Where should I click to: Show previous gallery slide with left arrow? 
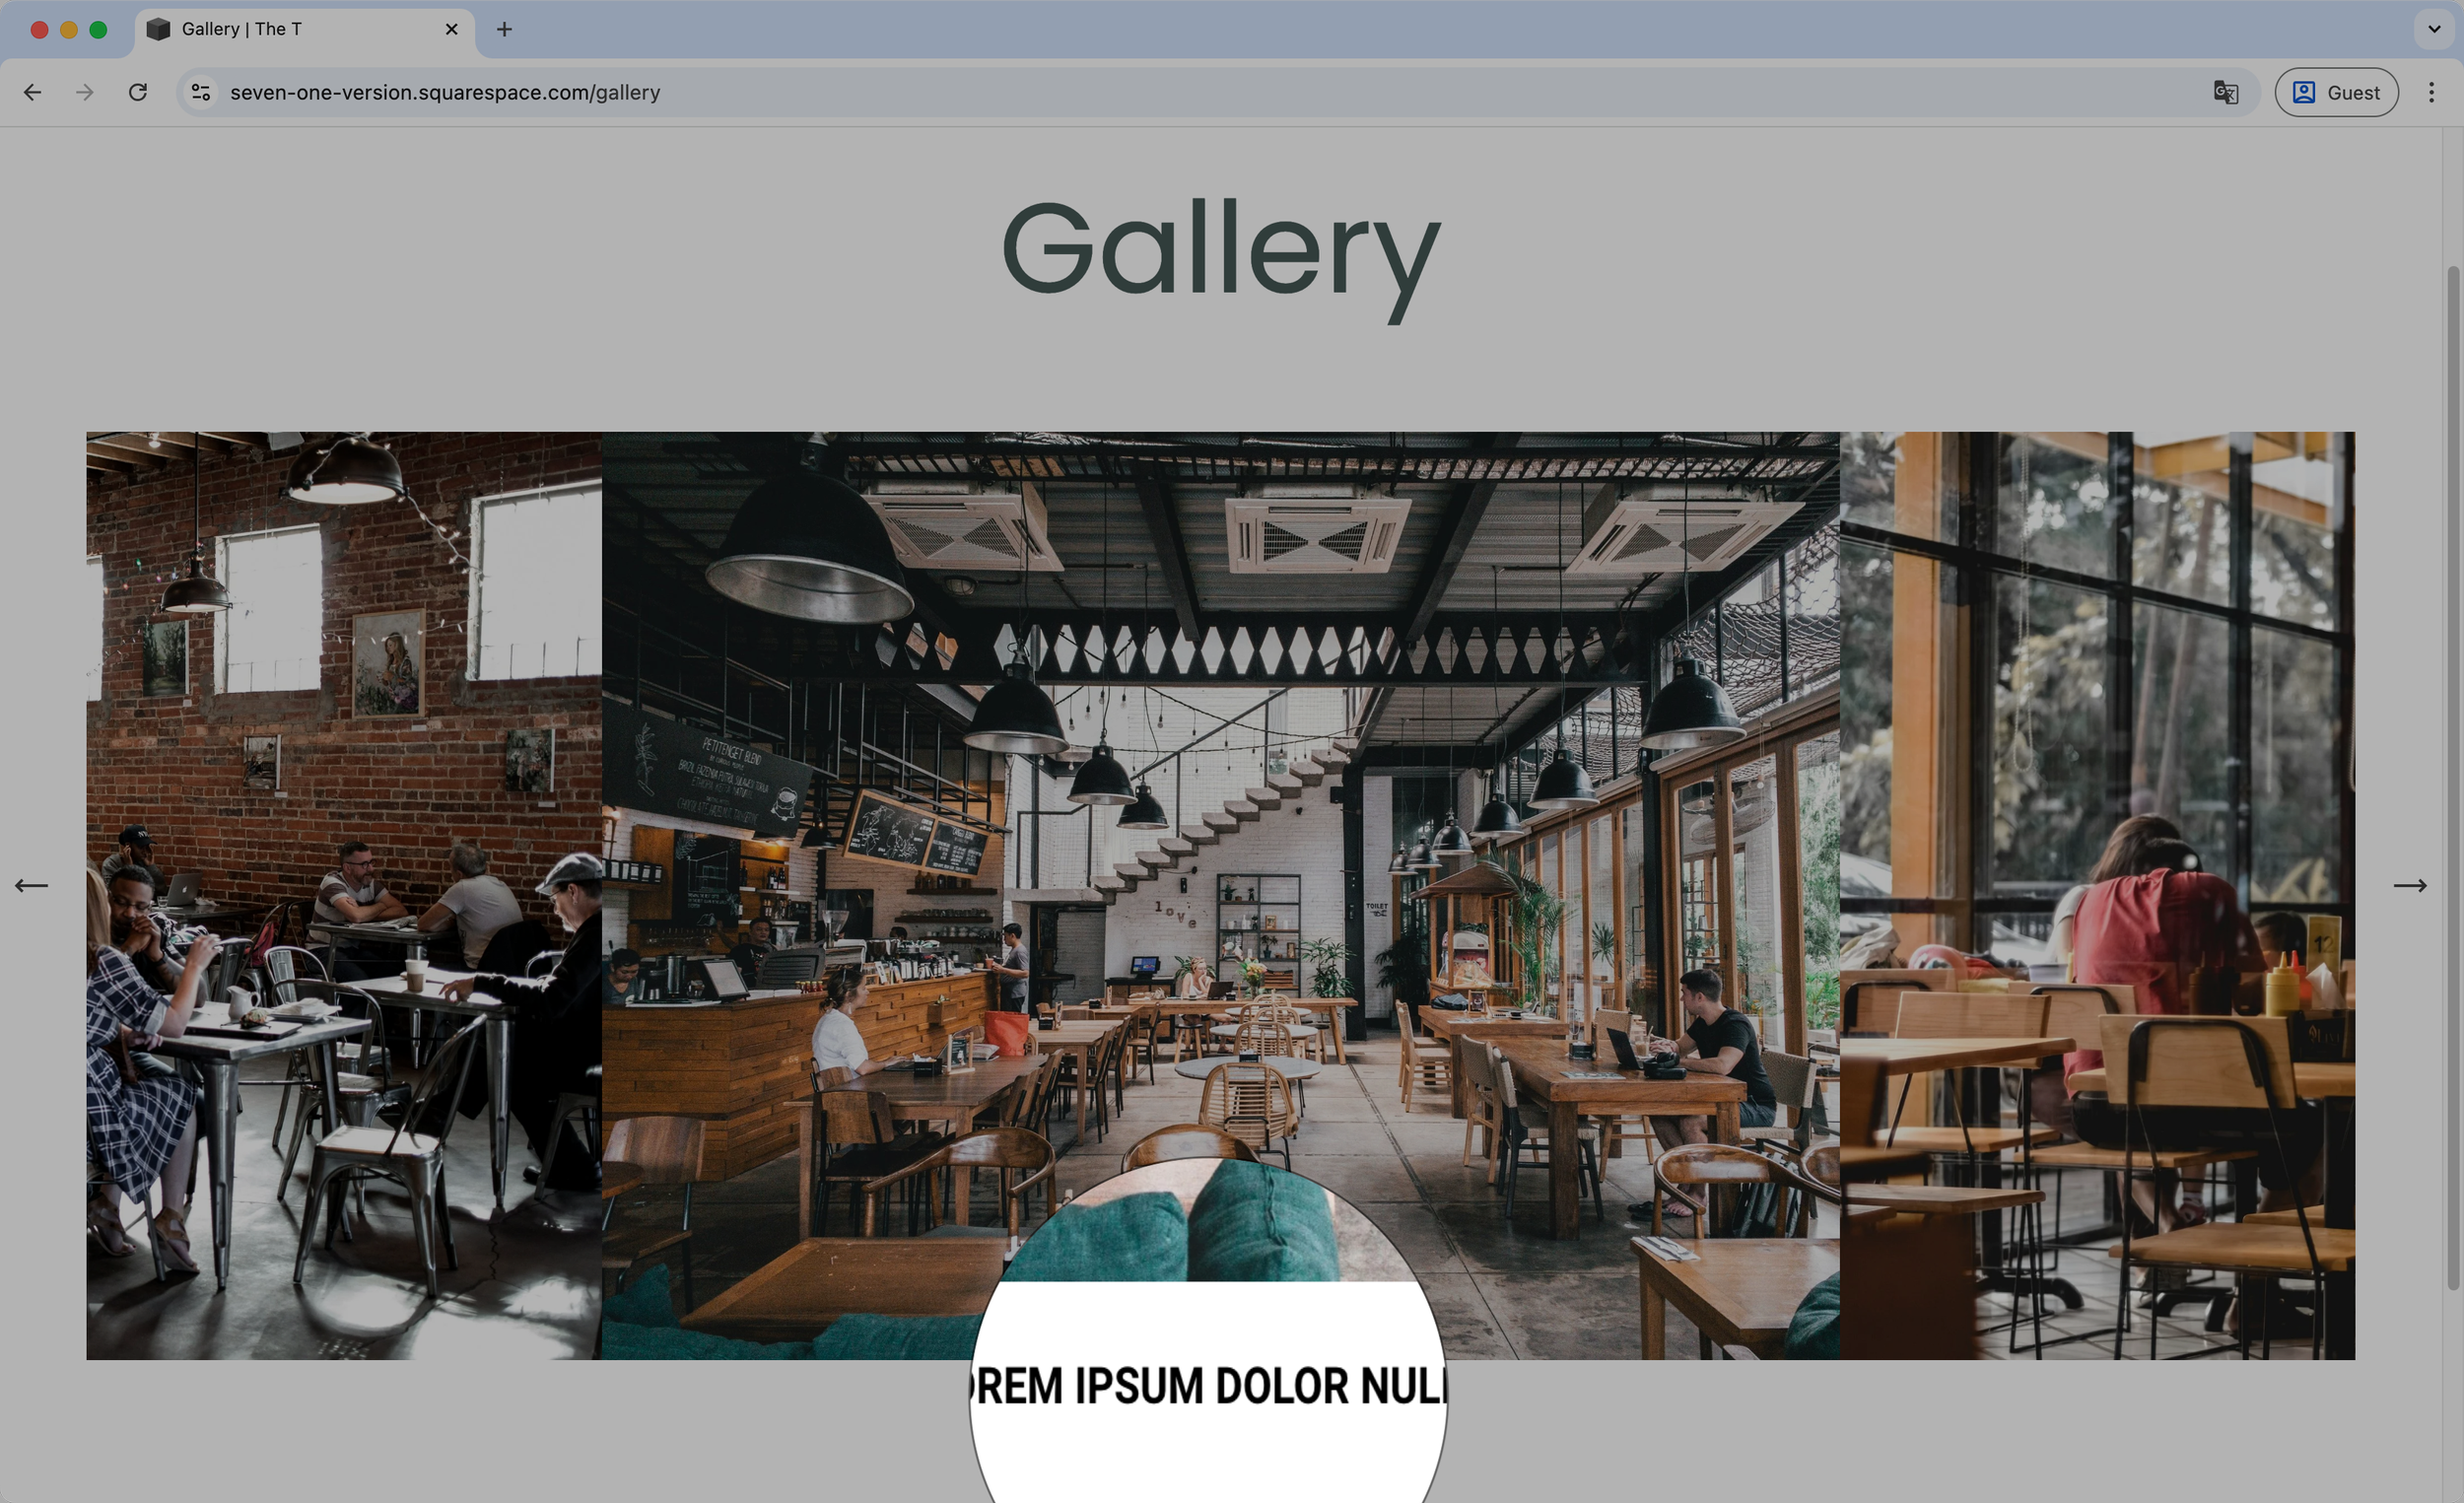point(31,885)
